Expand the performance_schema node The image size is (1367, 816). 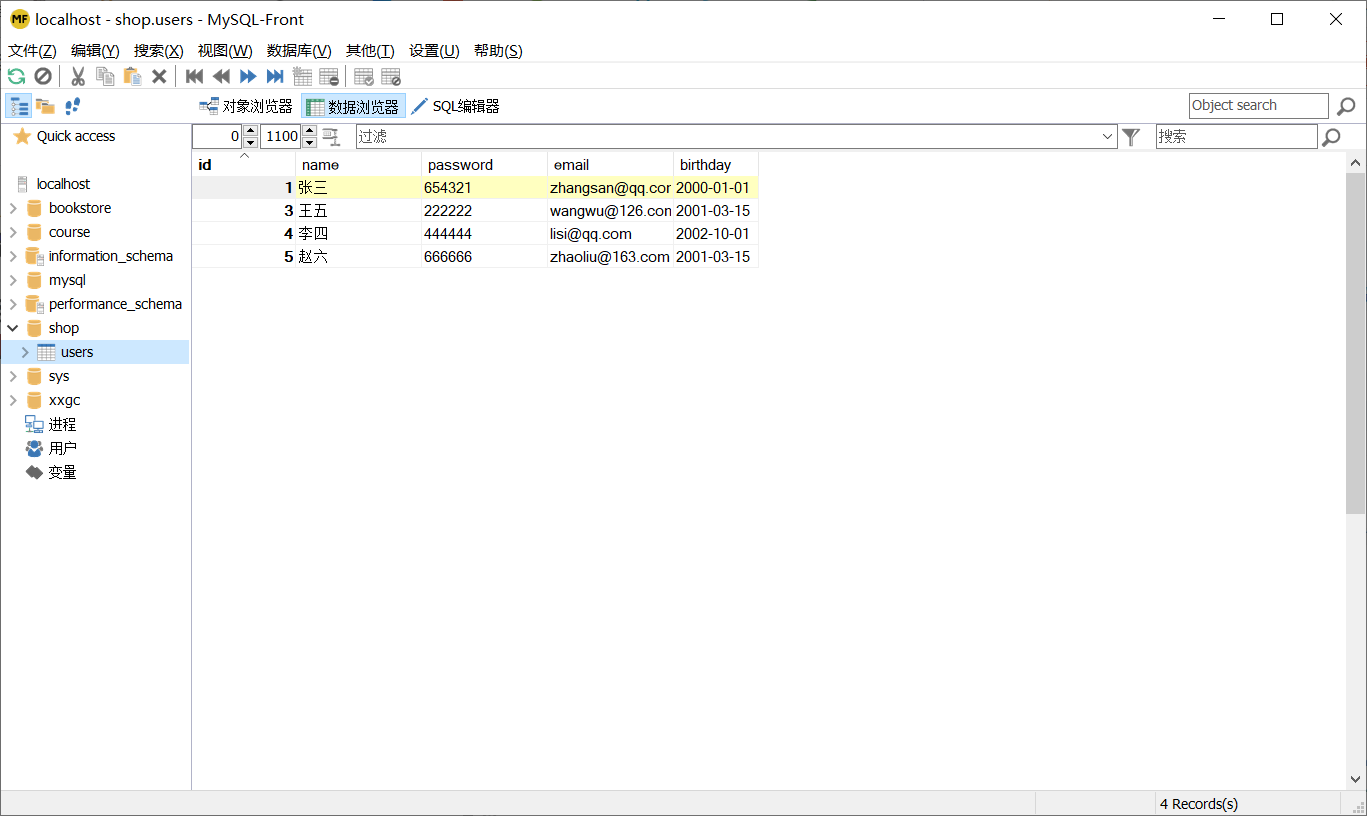coord(13,304)
